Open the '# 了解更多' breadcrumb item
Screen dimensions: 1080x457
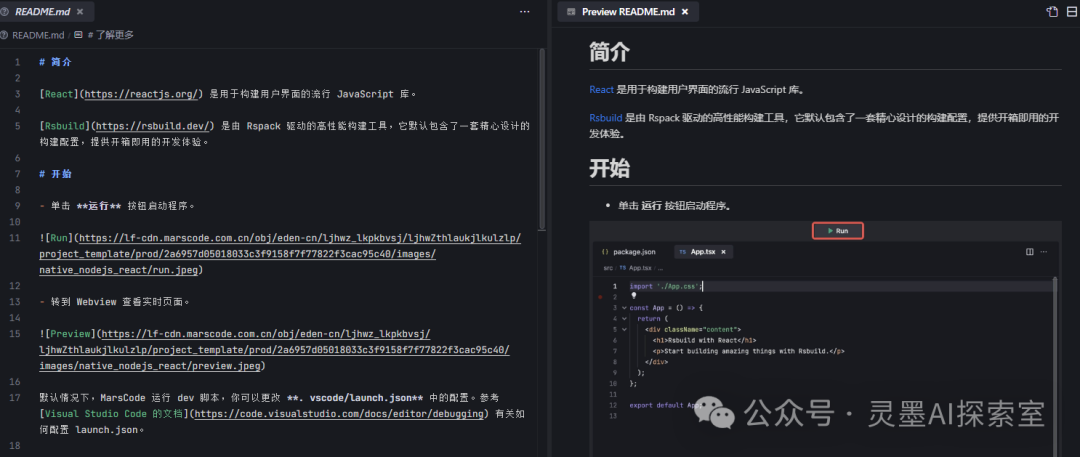pyautogui.click(x=111, y=34)
